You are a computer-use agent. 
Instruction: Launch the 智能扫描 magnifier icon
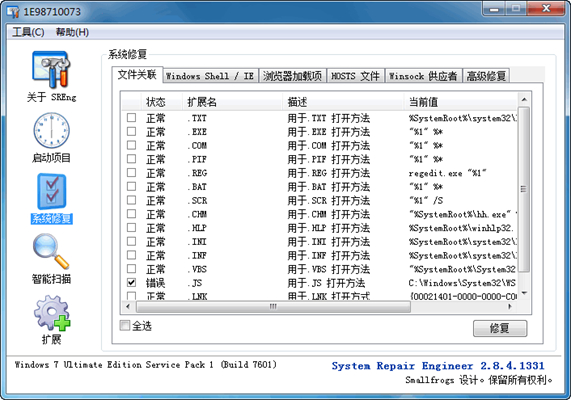coord(51,252)
